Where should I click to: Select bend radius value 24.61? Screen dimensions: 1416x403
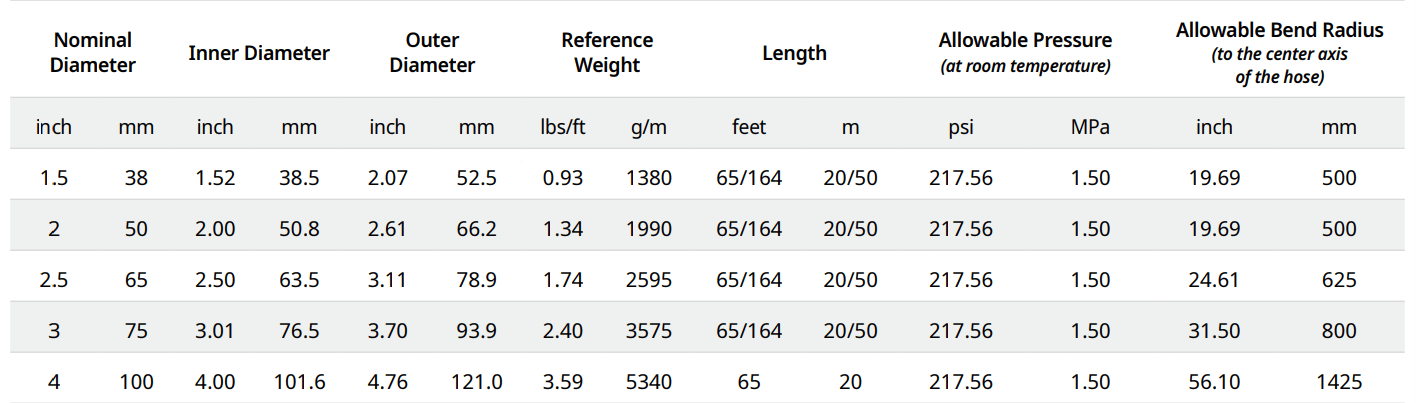[x=1215, y=280]
